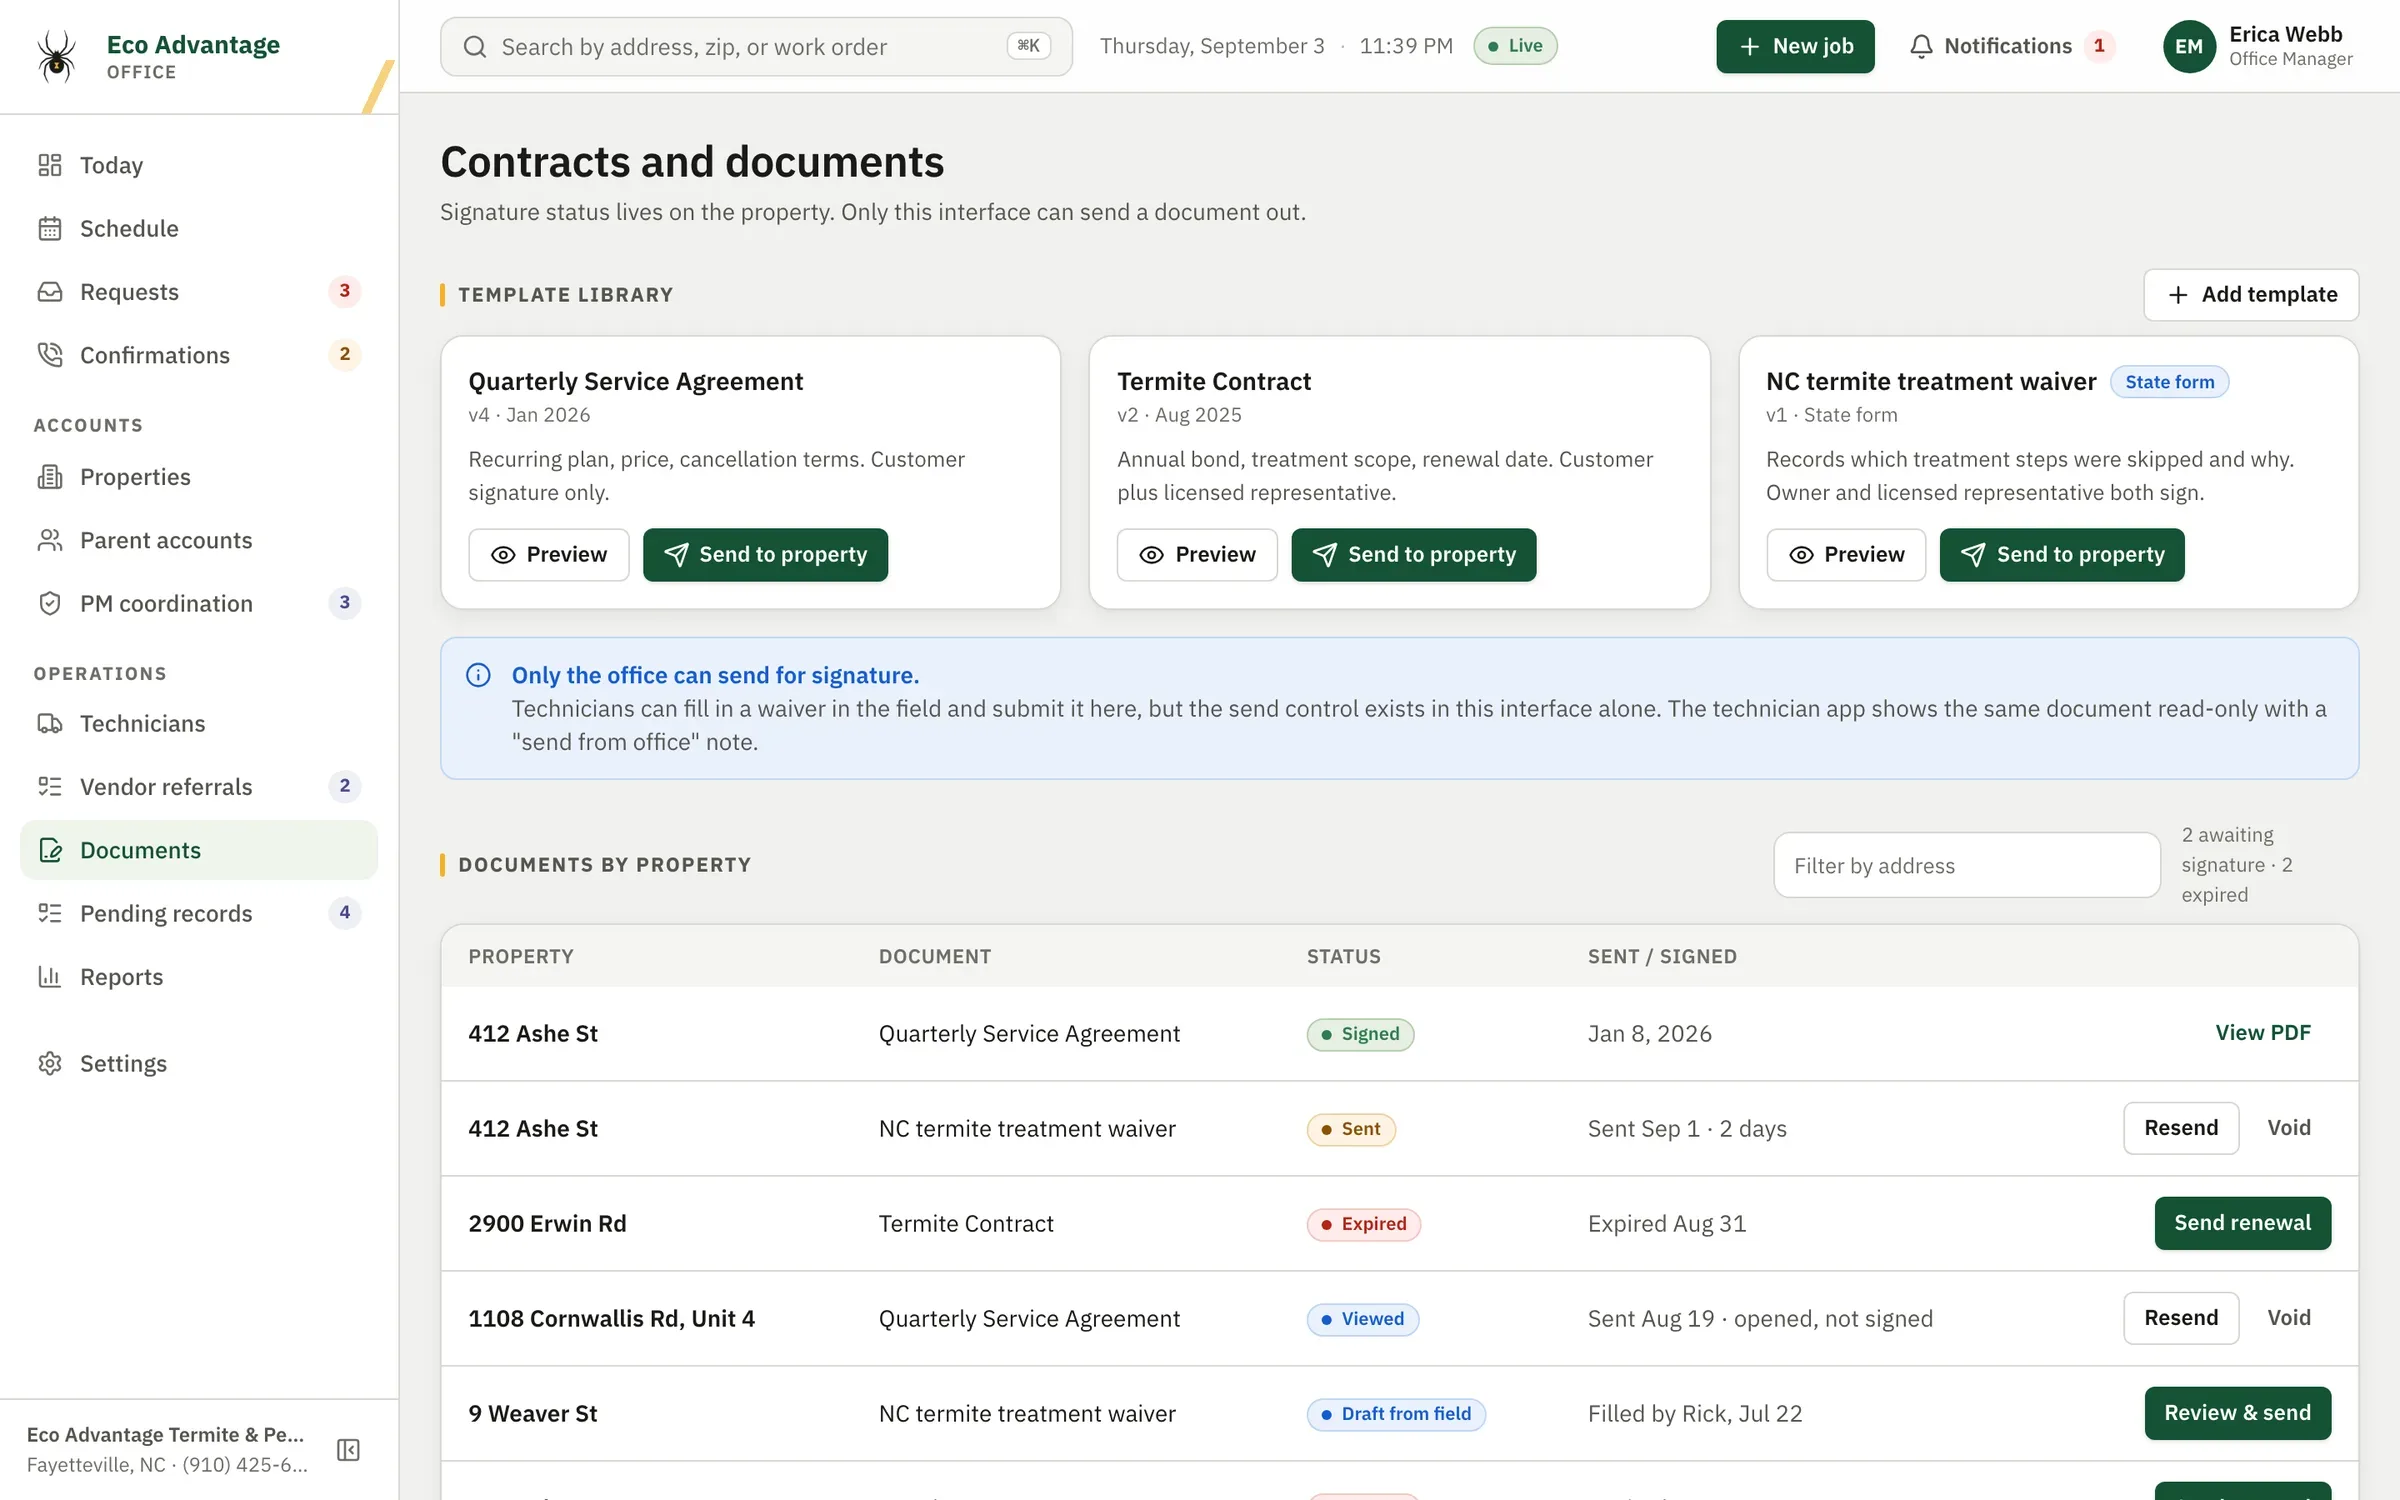The height and width of the screenshot is (1500, 2400).
Task: Click the Confirmations phone icon
Action: tap(50, 355)
